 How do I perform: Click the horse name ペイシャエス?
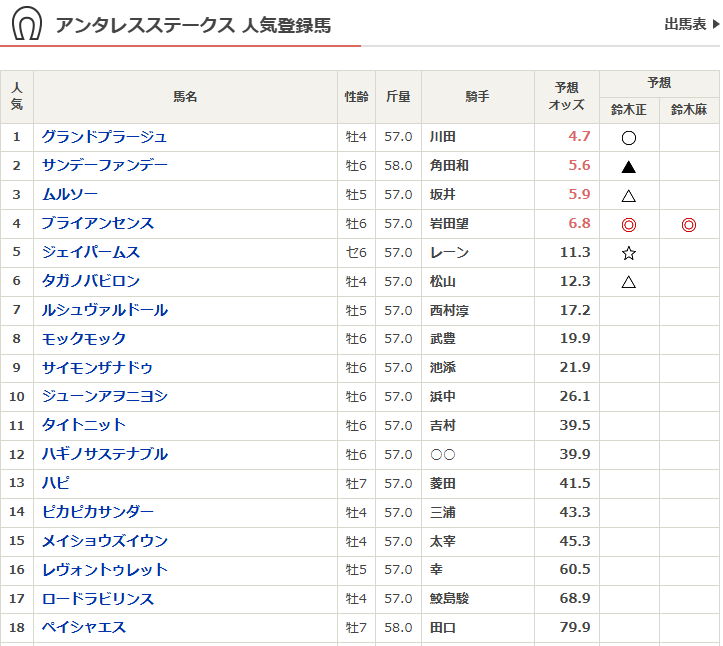84,628
